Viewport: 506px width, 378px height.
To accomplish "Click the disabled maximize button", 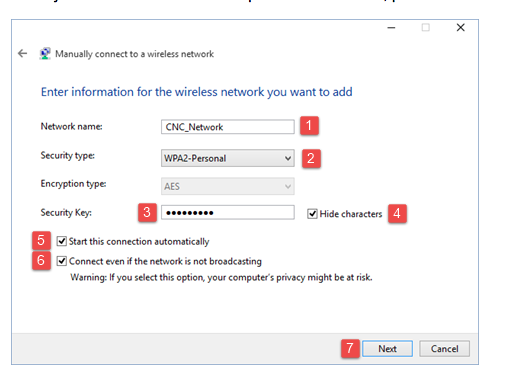I will click(x=426, y=28).
